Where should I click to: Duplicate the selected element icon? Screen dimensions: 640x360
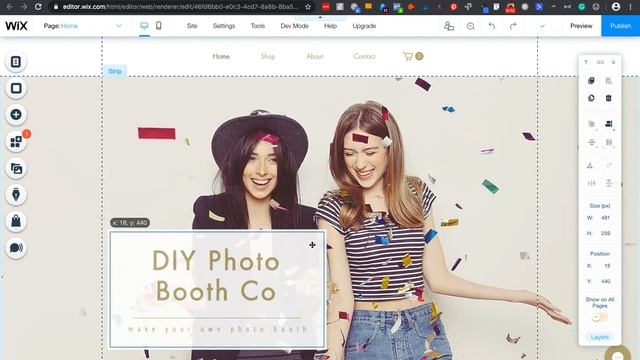click(591, 98)
